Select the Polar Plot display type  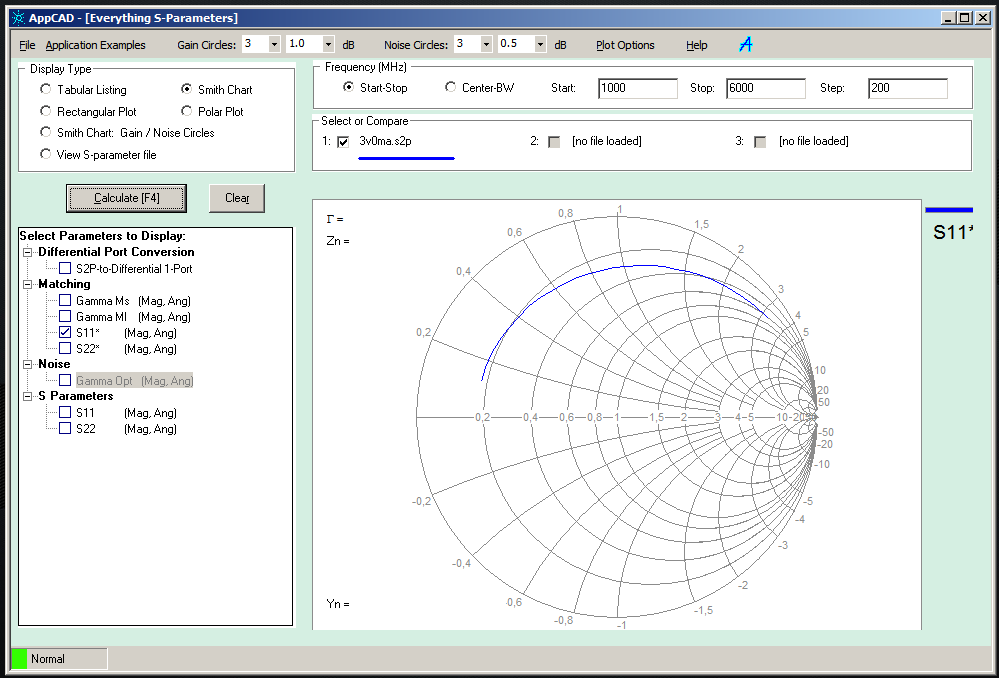[x=187, y=112]
